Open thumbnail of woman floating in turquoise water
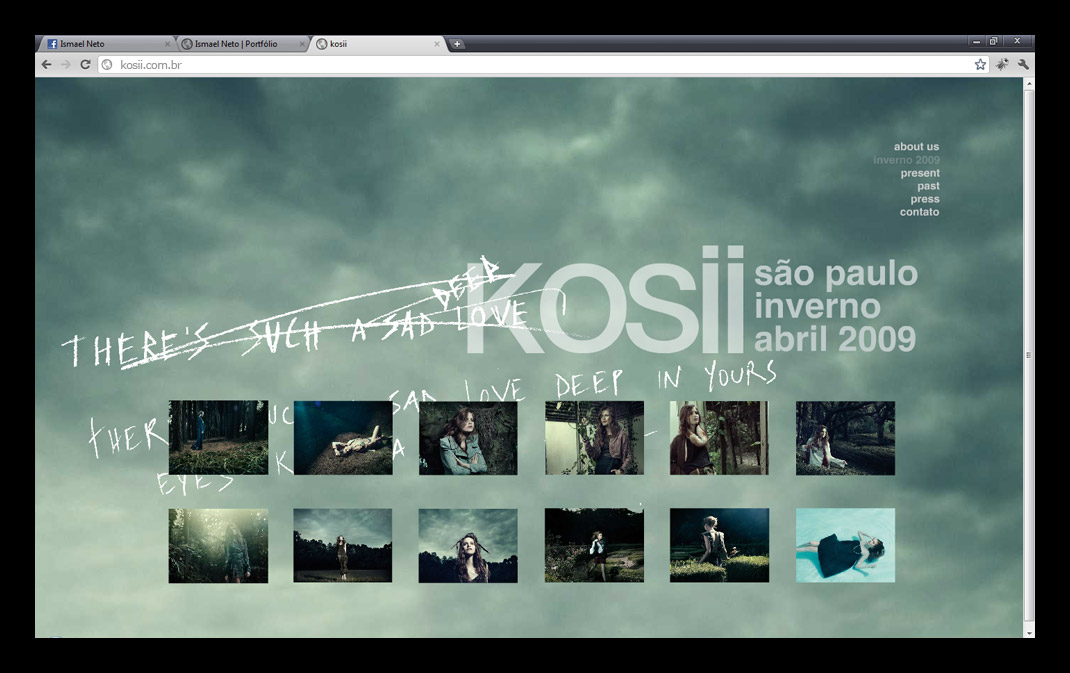Screen dimensions: 1070x673 click(x=845, y=545)
